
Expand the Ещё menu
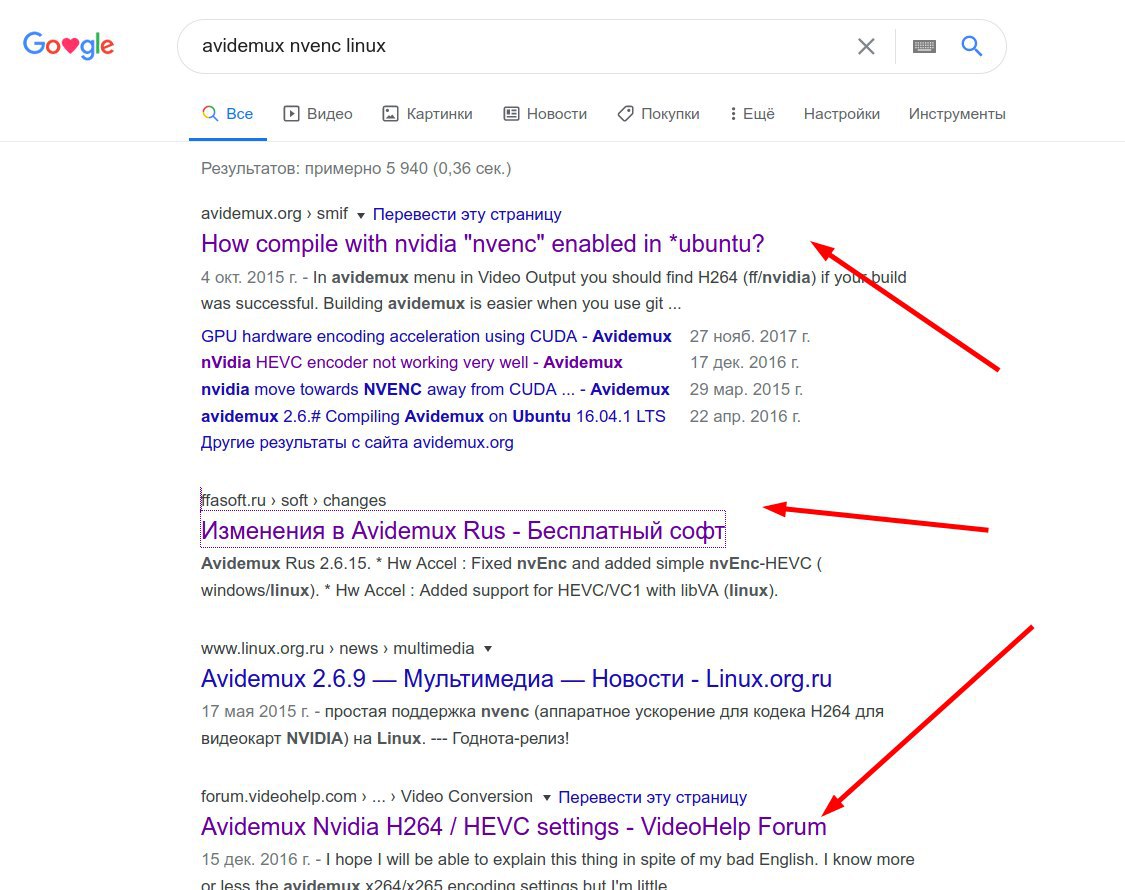coord(752,113)
